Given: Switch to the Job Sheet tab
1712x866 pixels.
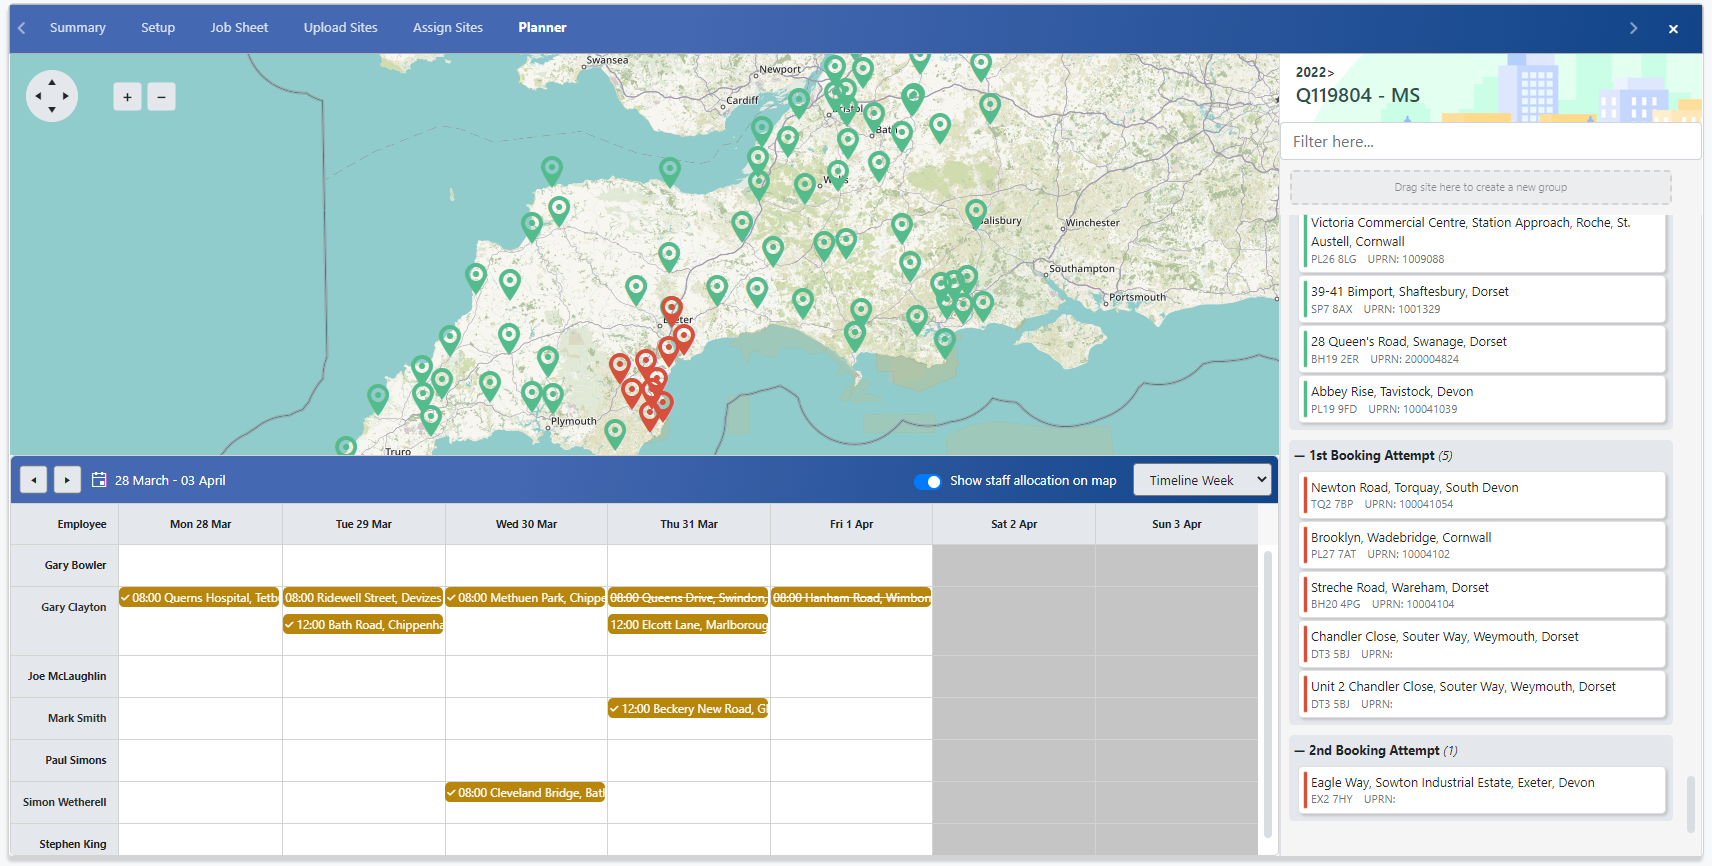Looking at the screenshot, I should click(x=239, y=28).
